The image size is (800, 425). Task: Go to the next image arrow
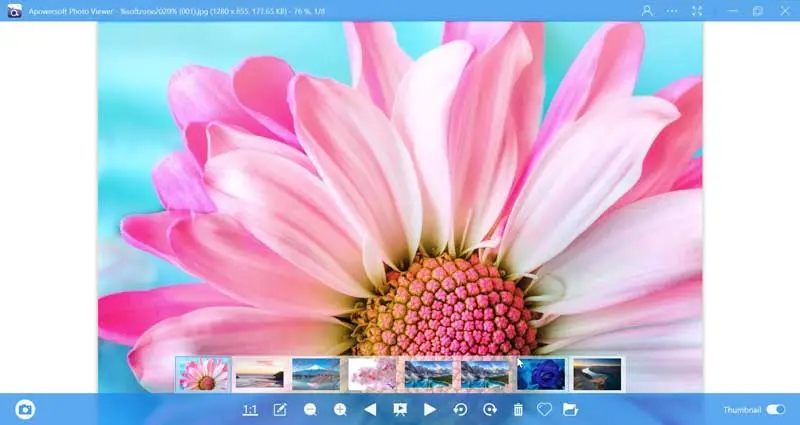430,410
